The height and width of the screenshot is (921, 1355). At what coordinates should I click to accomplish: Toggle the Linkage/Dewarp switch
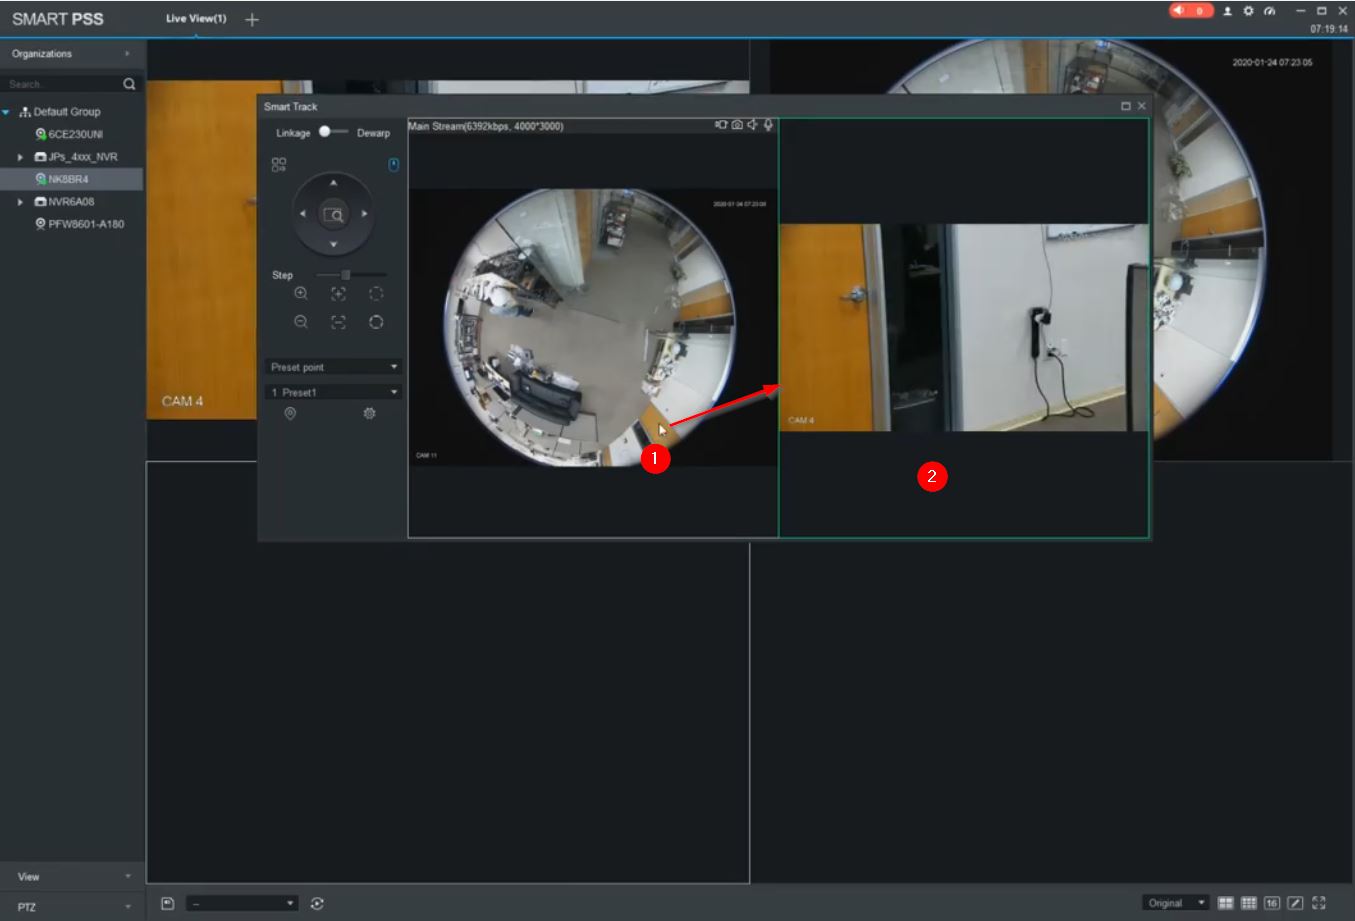click(x=333, y=132)
